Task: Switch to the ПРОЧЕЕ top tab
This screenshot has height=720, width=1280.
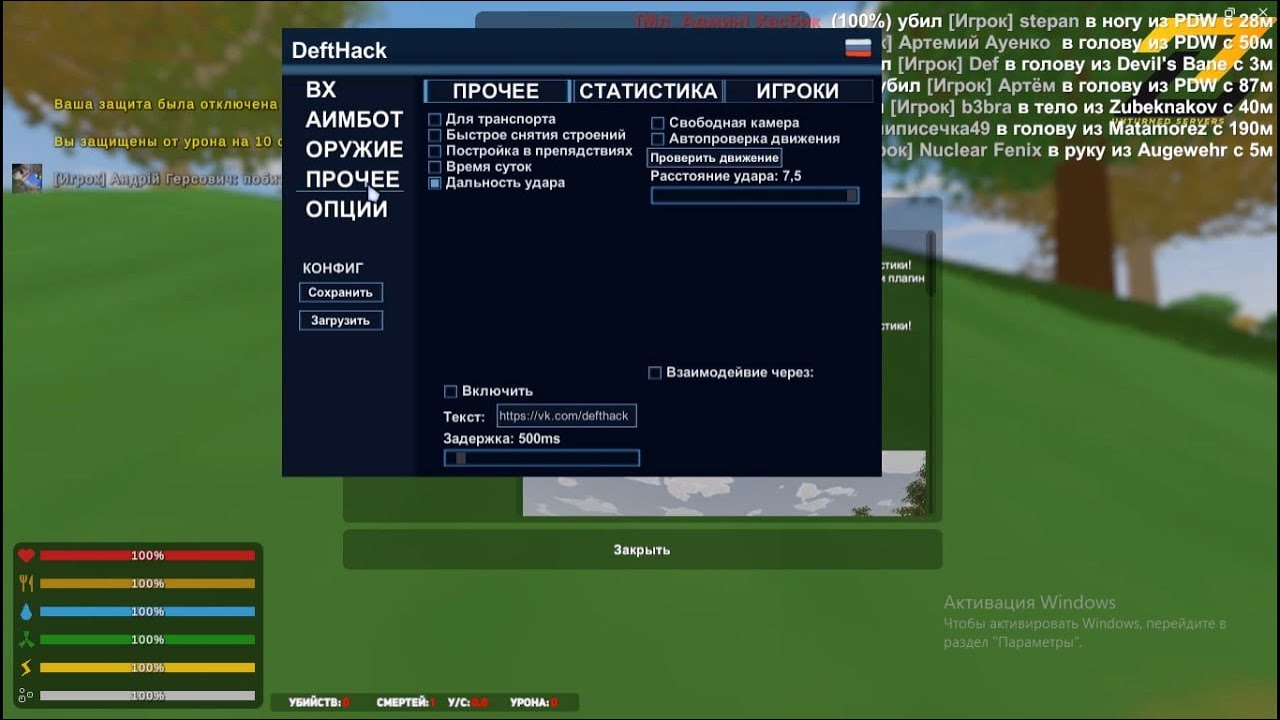Action: 496,91
